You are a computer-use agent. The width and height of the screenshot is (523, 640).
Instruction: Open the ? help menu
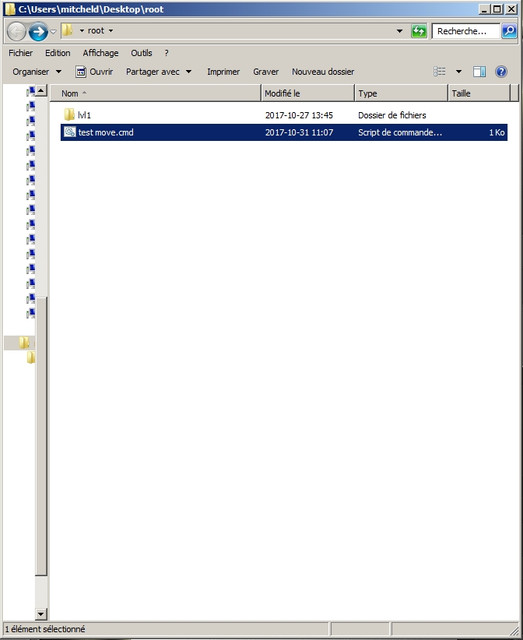pyautogui.click(x=166, y=53)
